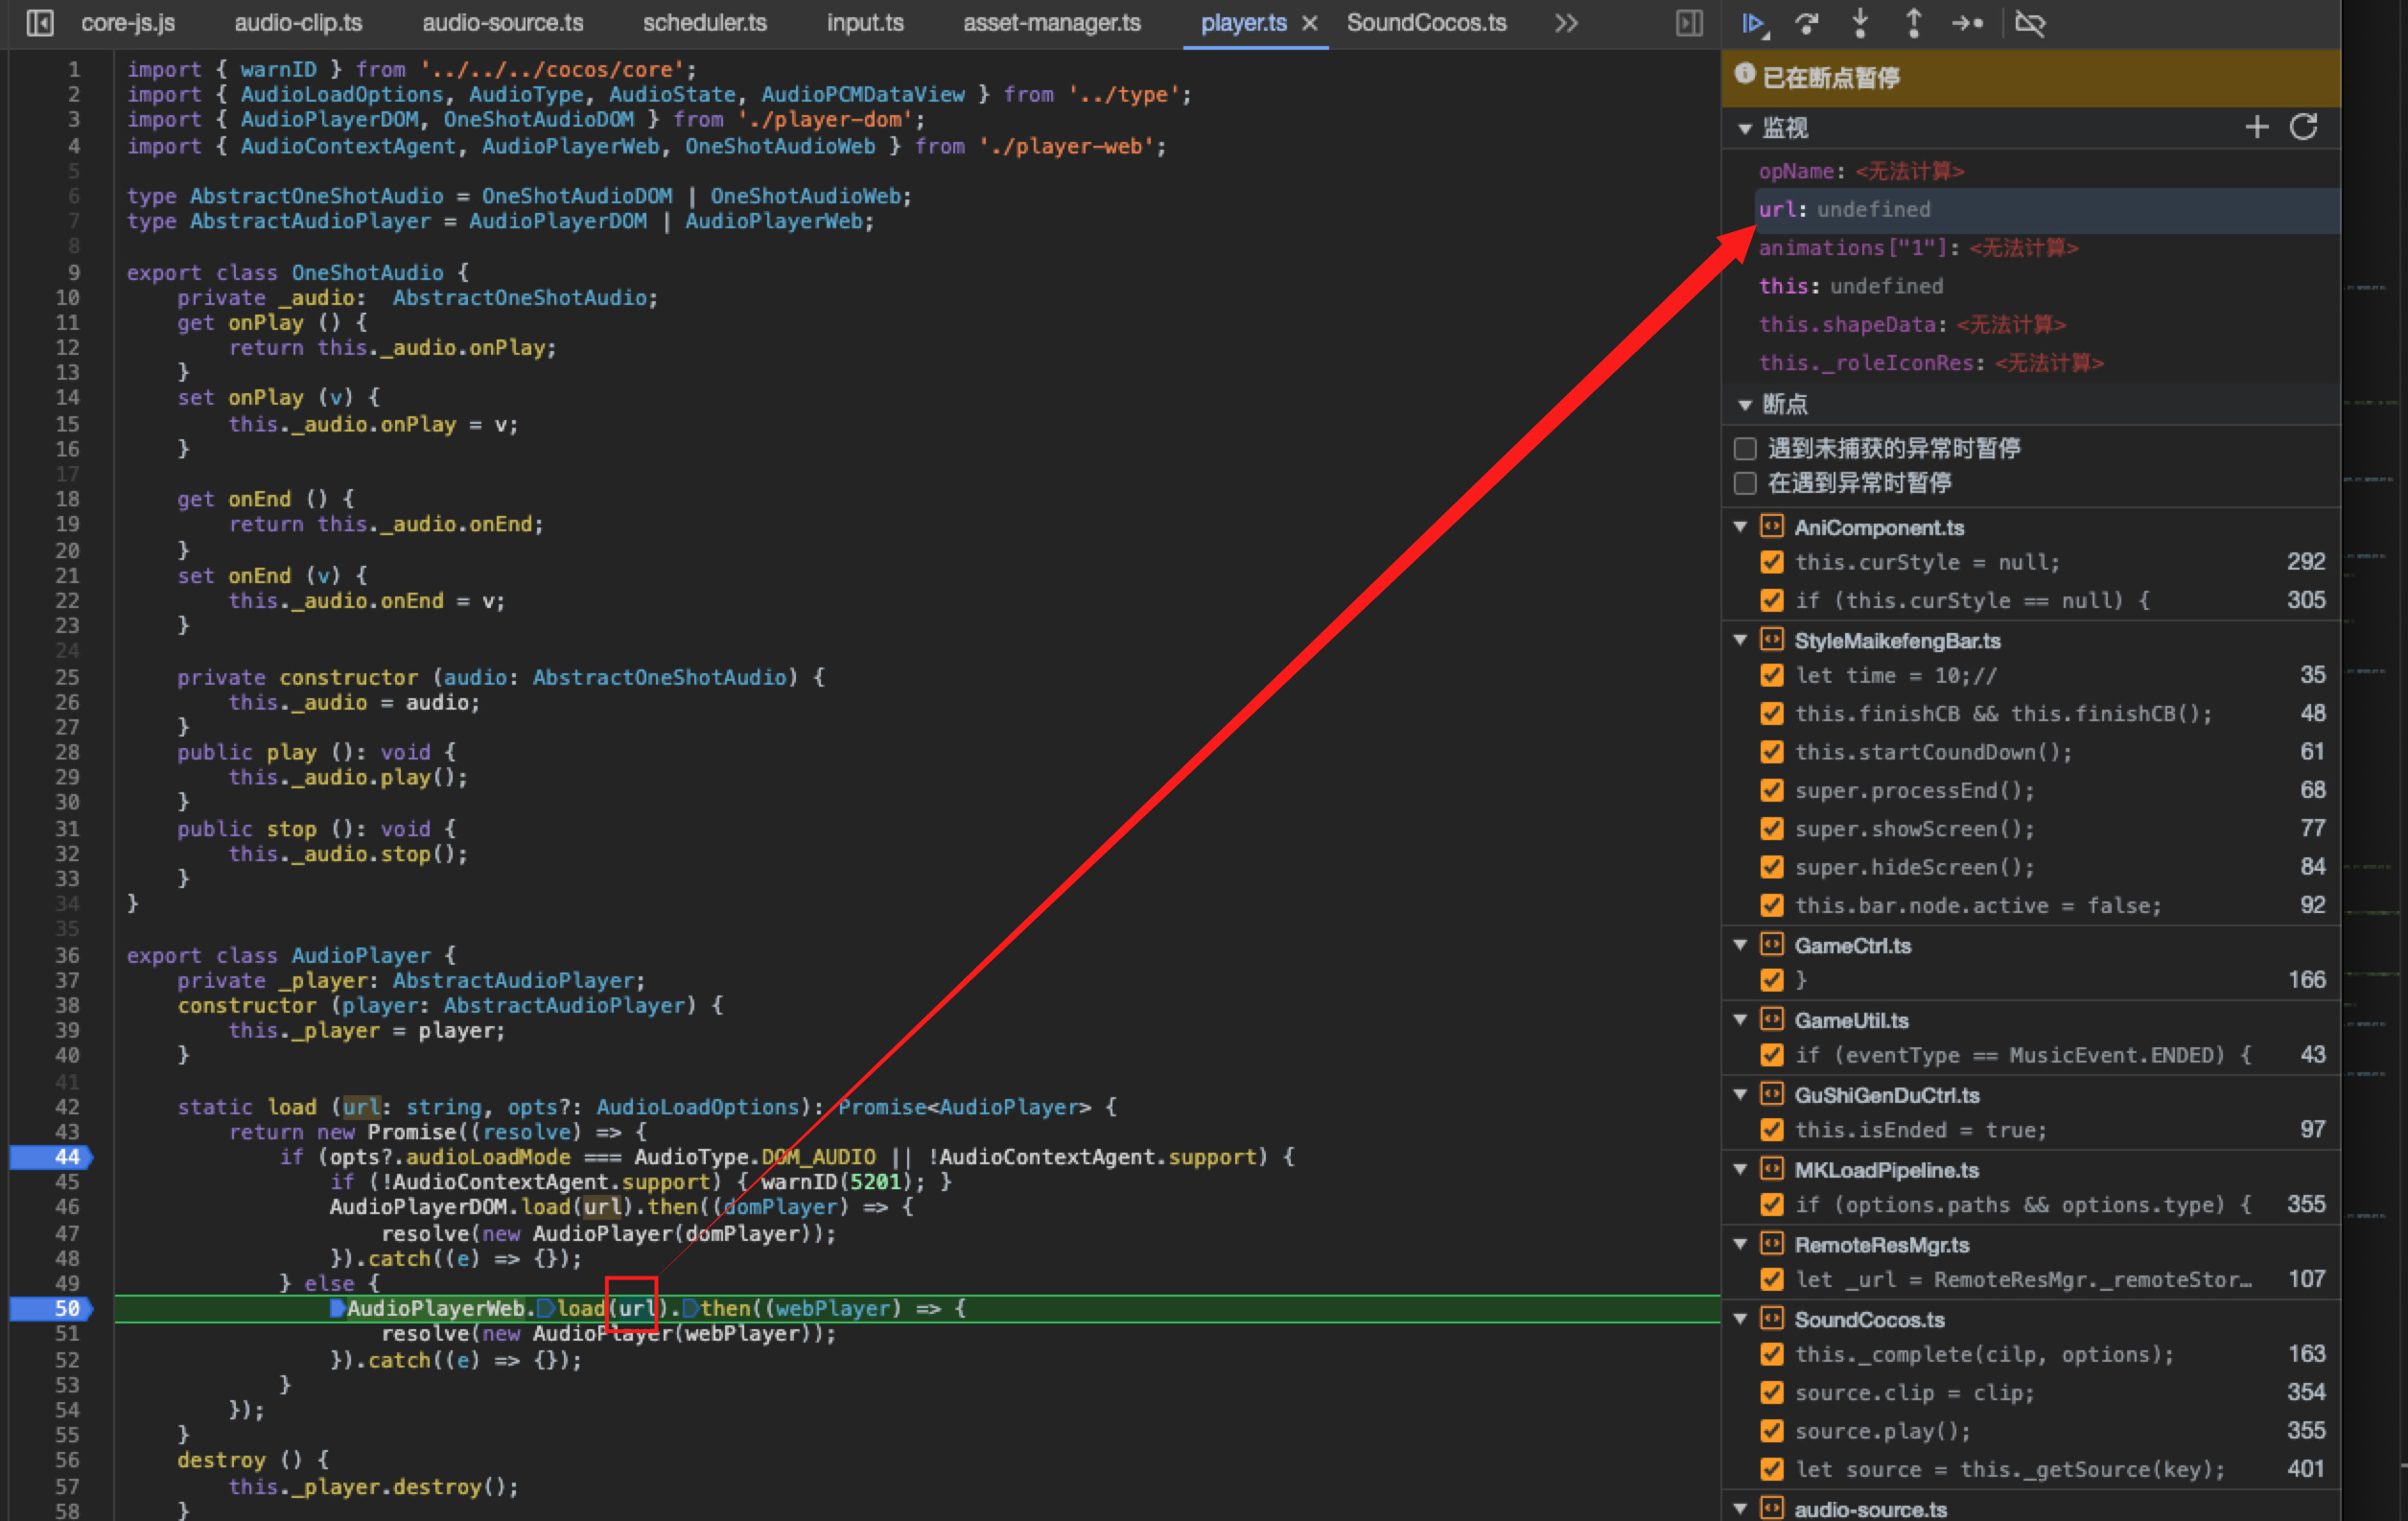
Task: Enable pause on caught exceptions checkbox
Action: pyautogui.click(x=1745, y=484)
